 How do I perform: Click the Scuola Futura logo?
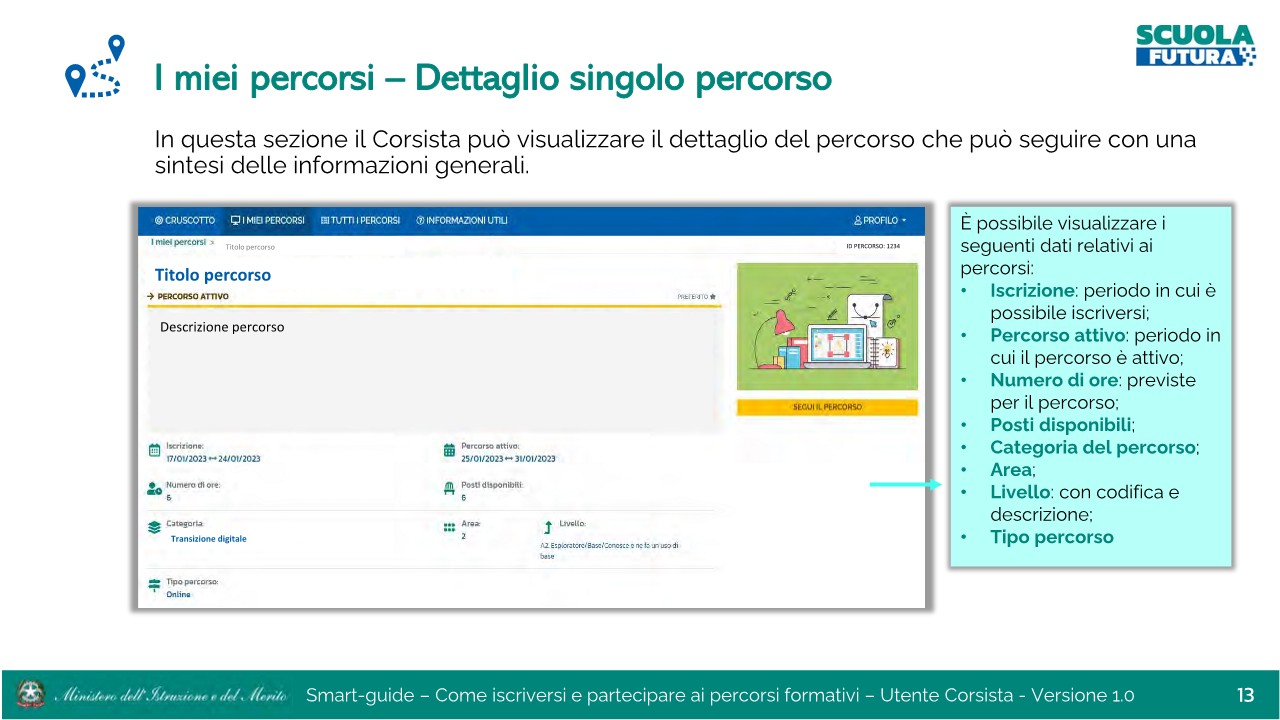[x=1195, y=46]
